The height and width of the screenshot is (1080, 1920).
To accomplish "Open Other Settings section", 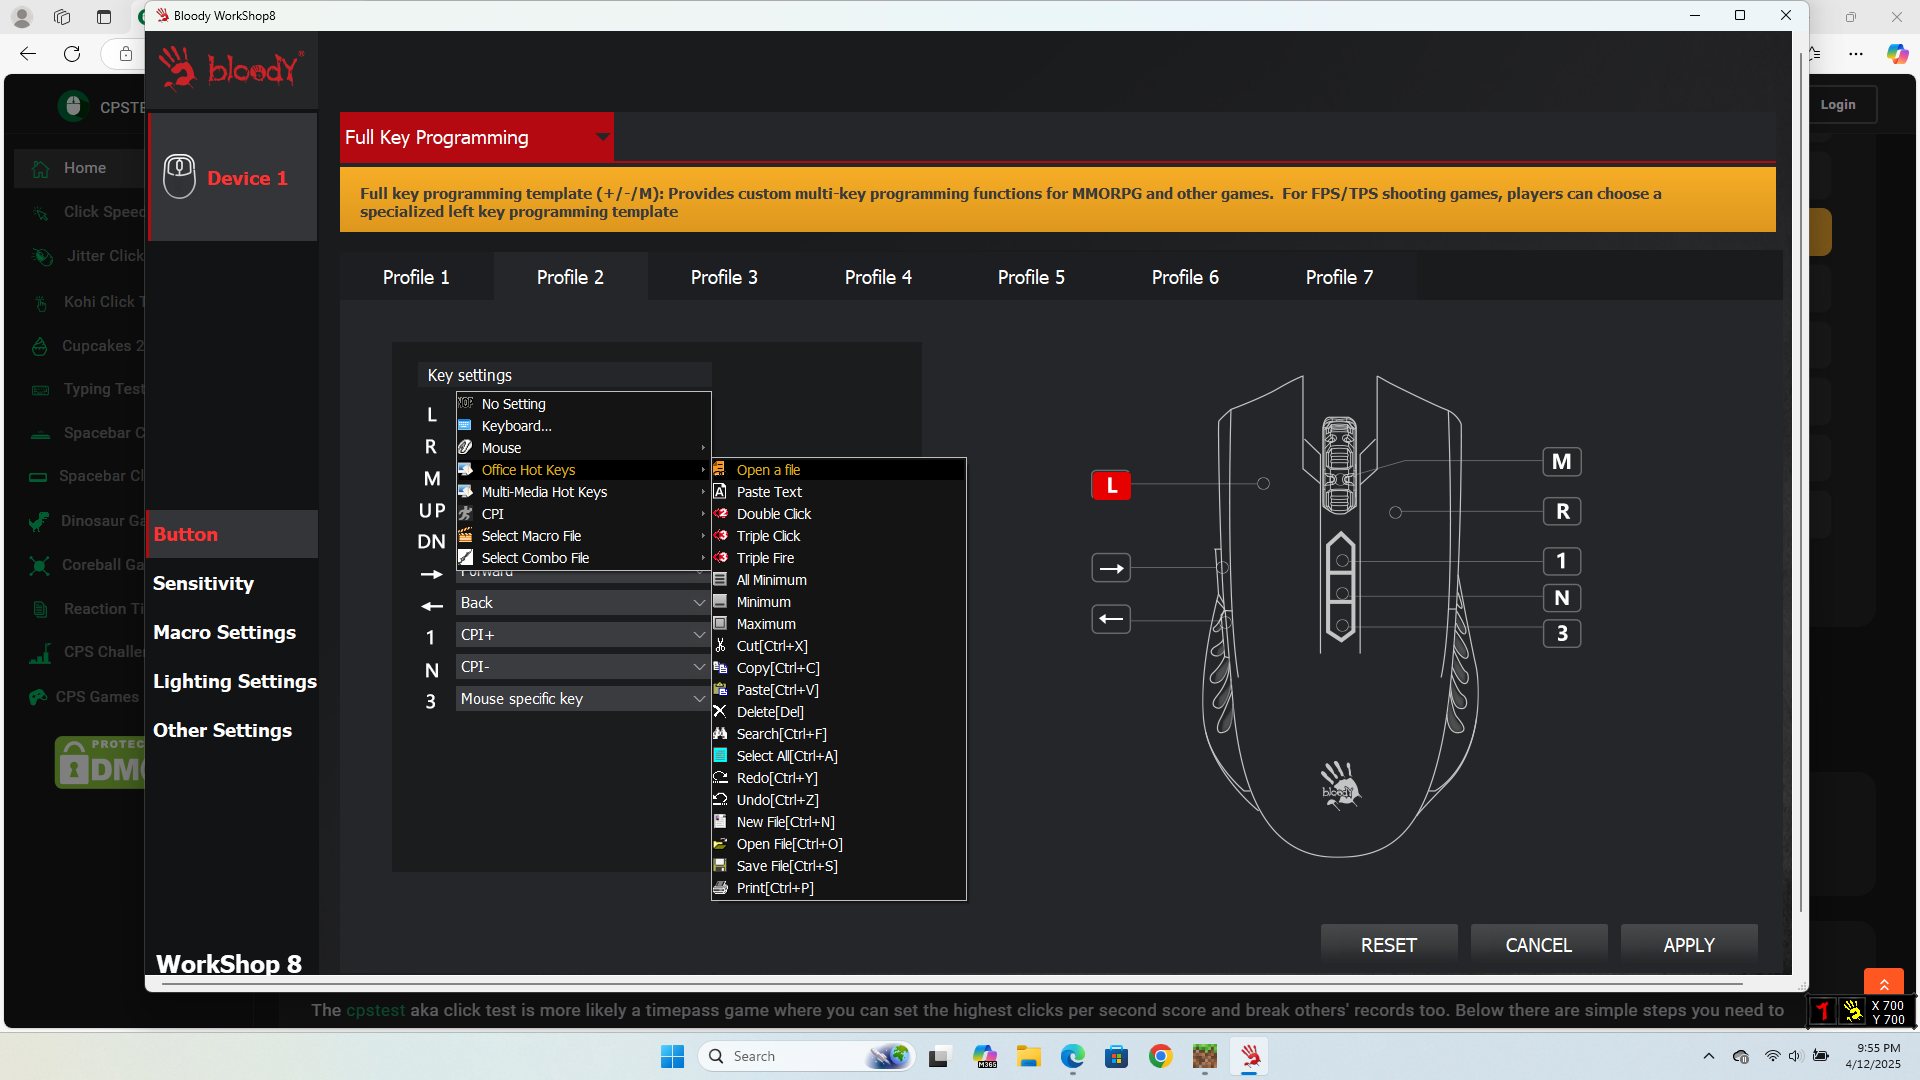I will [x=222, y=730].
